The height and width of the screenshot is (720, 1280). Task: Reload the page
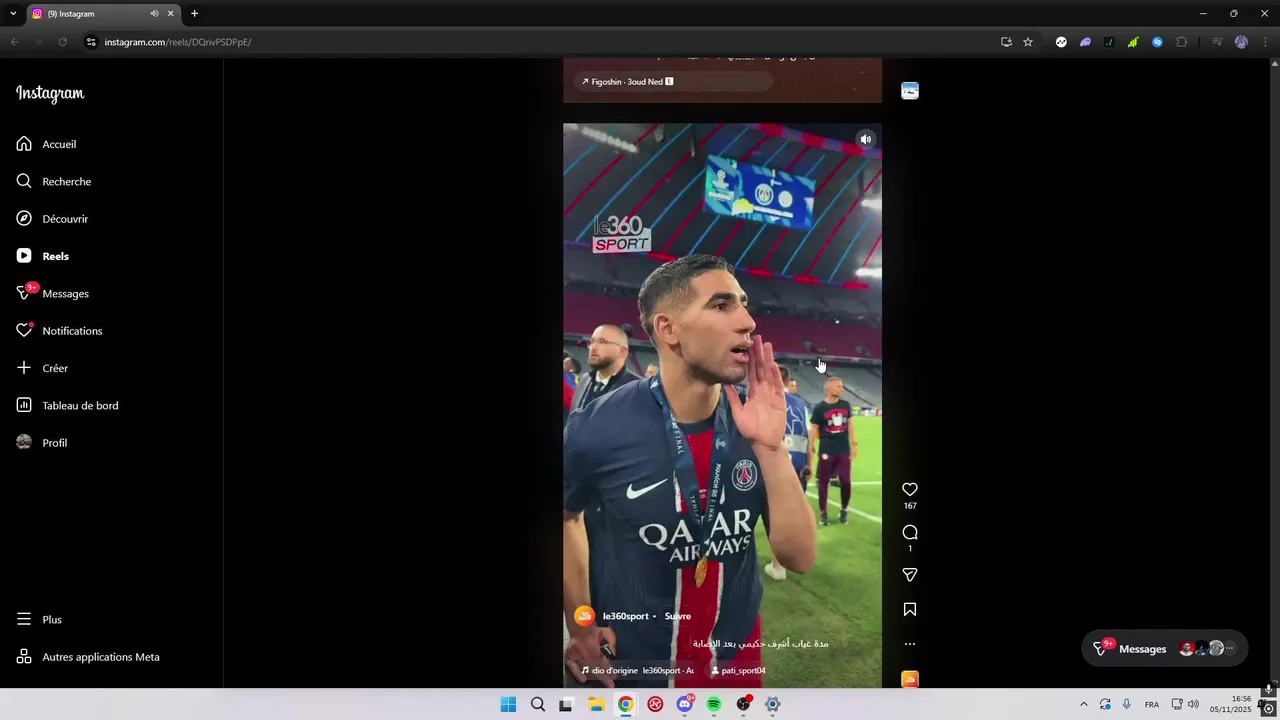[x=62, y=42]
